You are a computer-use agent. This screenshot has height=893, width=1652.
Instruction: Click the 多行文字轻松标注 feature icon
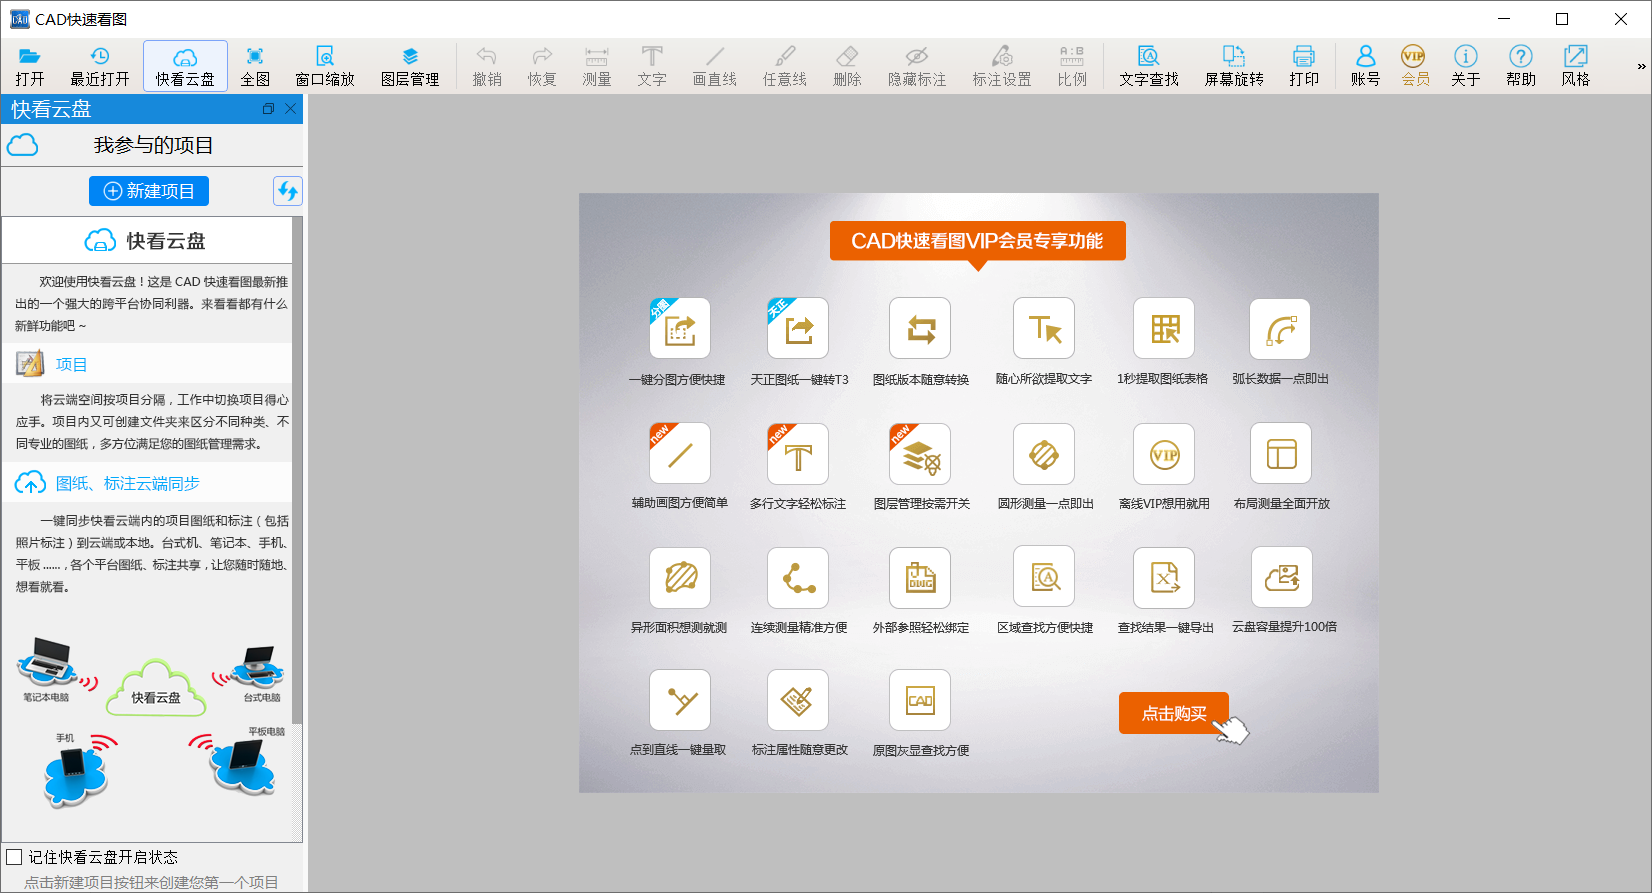coord(798,453)
